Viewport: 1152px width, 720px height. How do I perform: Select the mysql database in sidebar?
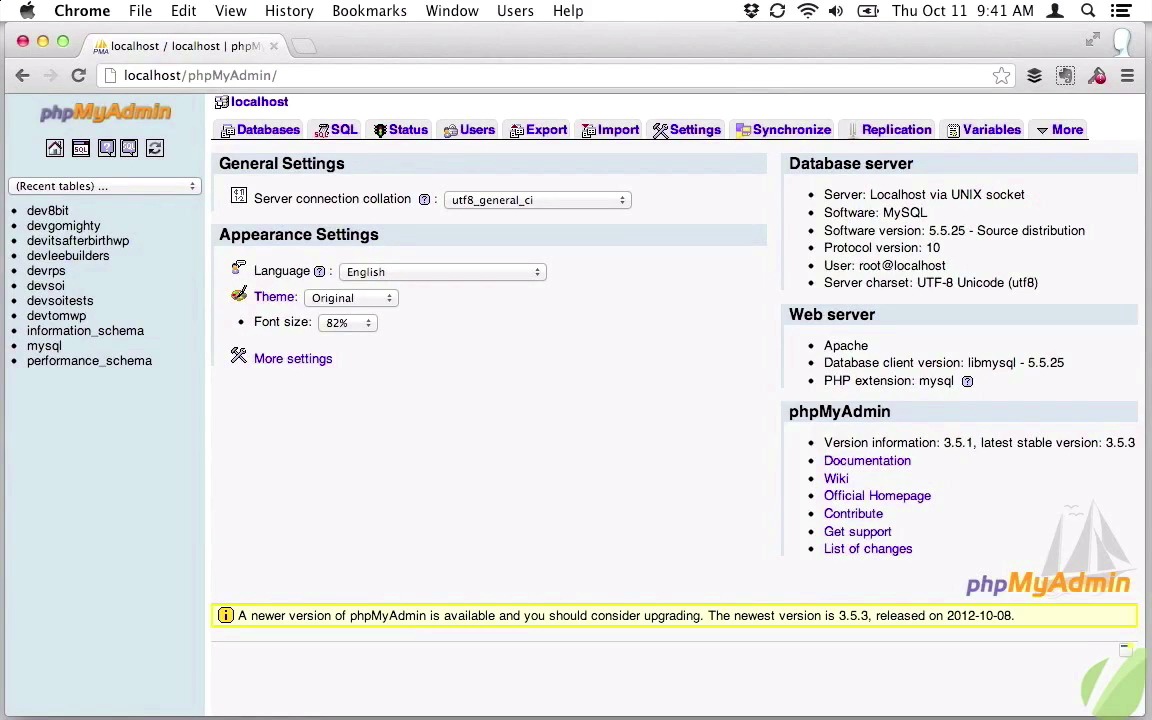tap(44, 345)
